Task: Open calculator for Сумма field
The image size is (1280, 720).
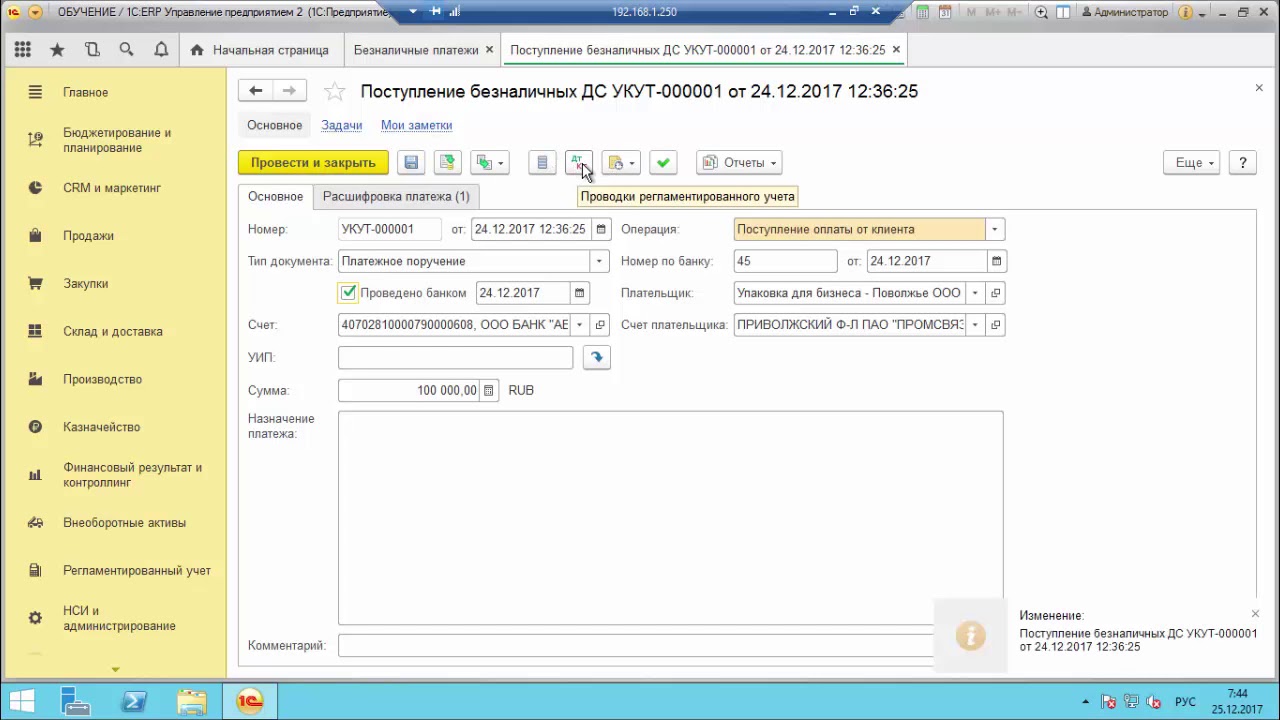Action: tap(489, 390)
